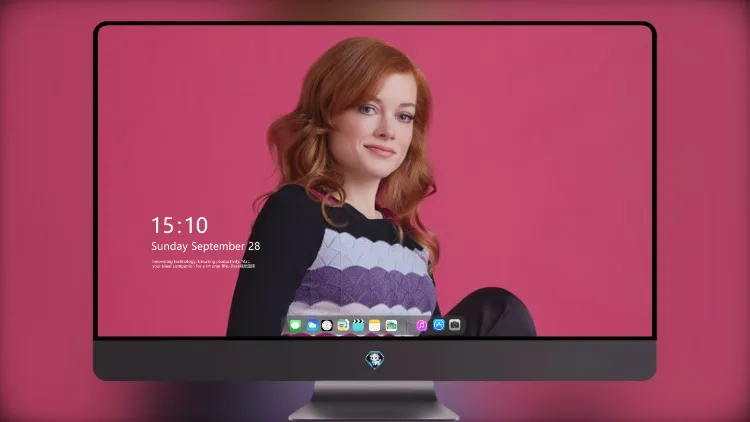Launch the Weather app from the dock

coord(311,326)
